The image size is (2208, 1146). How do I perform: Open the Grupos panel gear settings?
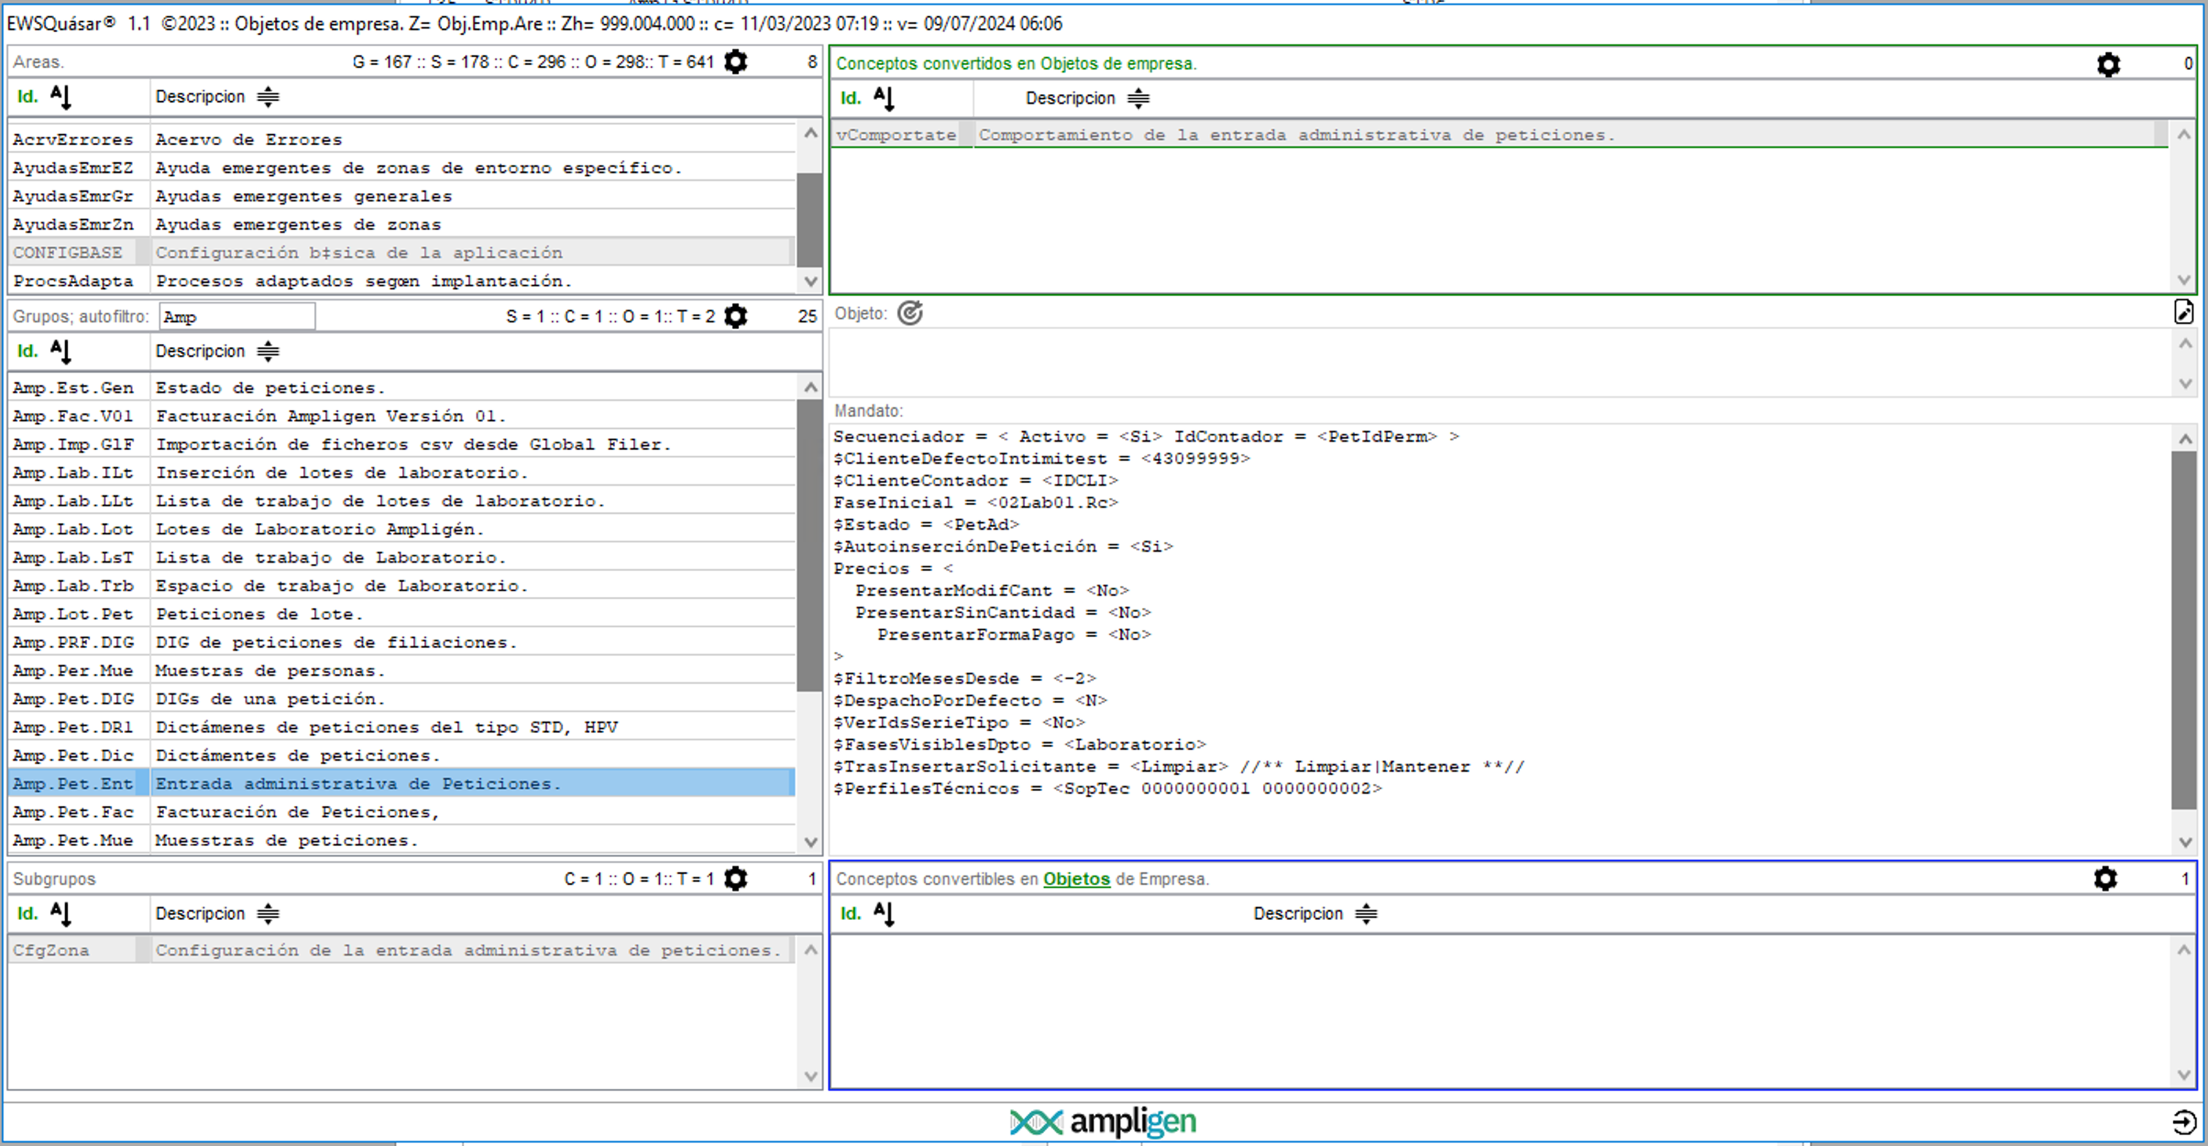click(735, 317)
